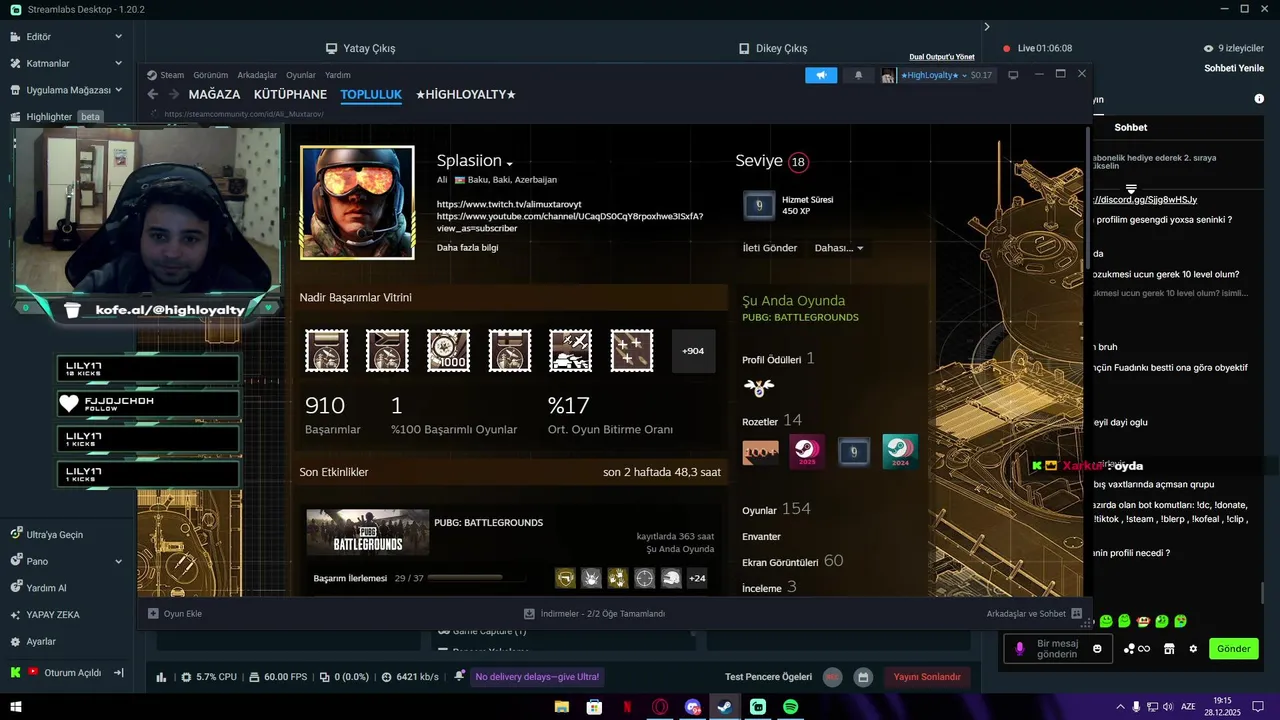Open the Arkadaşlar menu

point(257,75)
